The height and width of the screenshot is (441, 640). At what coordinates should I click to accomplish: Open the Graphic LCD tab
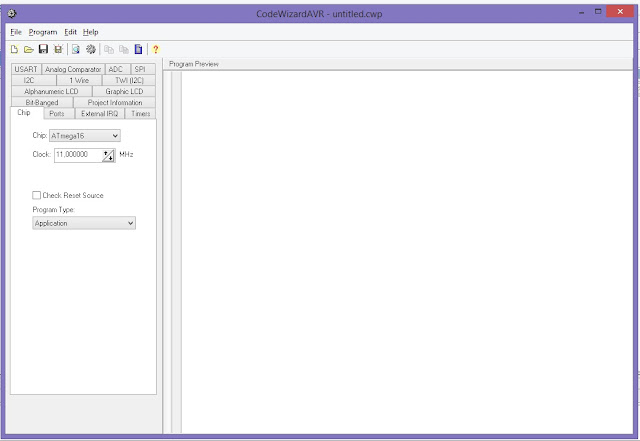click(x=124, y=91)
